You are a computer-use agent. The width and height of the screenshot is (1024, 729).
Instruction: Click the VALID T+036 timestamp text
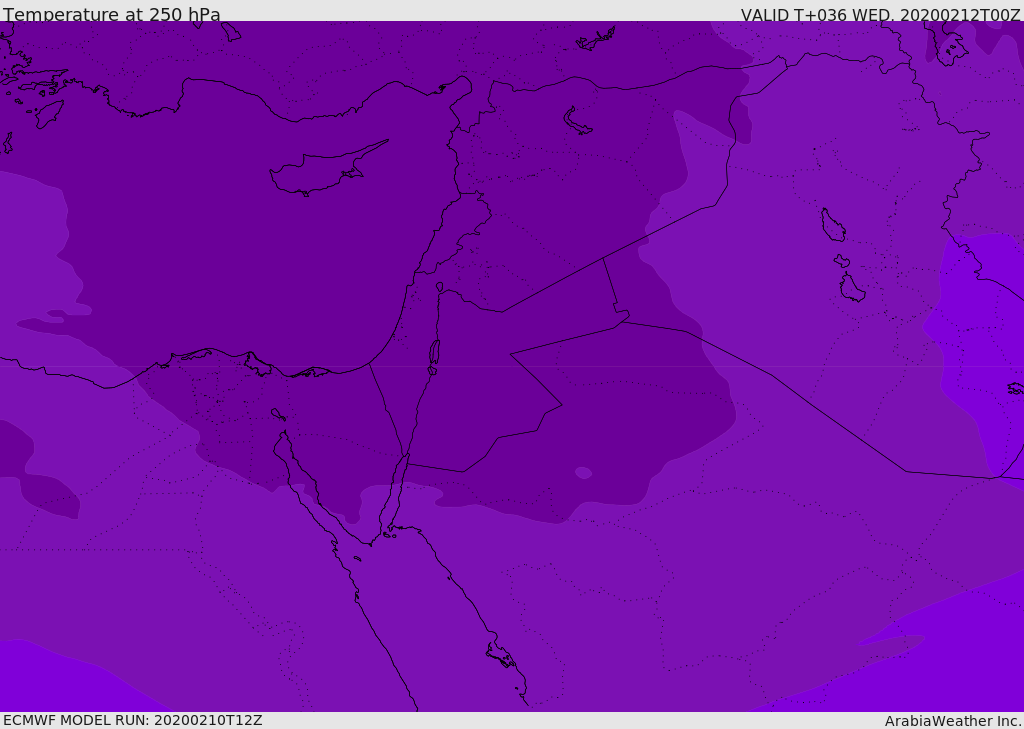click(880, 15)
